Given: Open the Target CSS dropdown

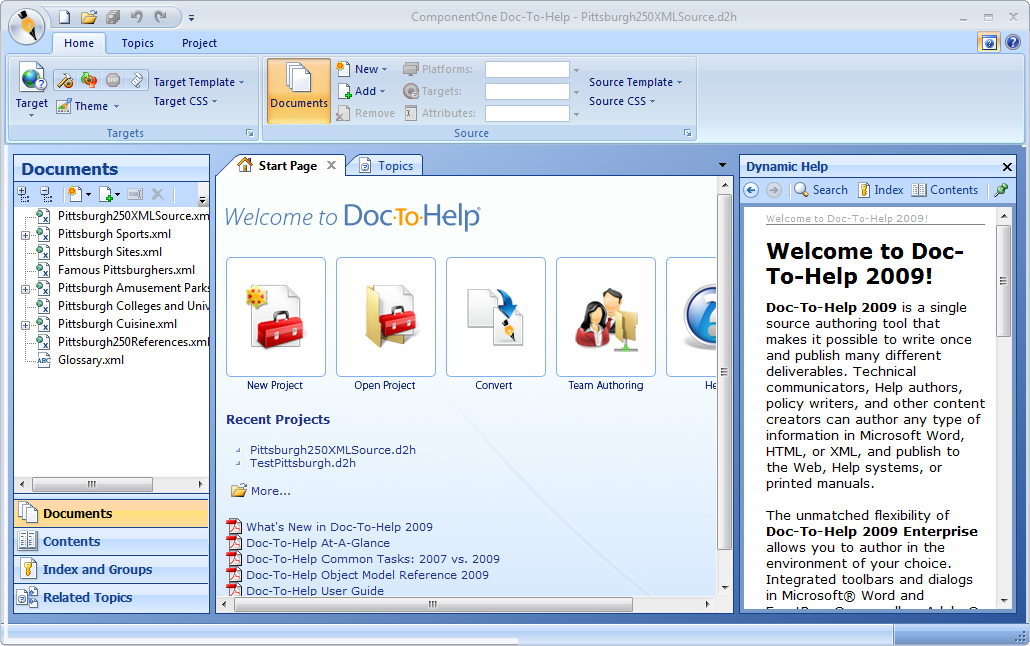Looking at the screenshot, I should click(x=185, y=101).
